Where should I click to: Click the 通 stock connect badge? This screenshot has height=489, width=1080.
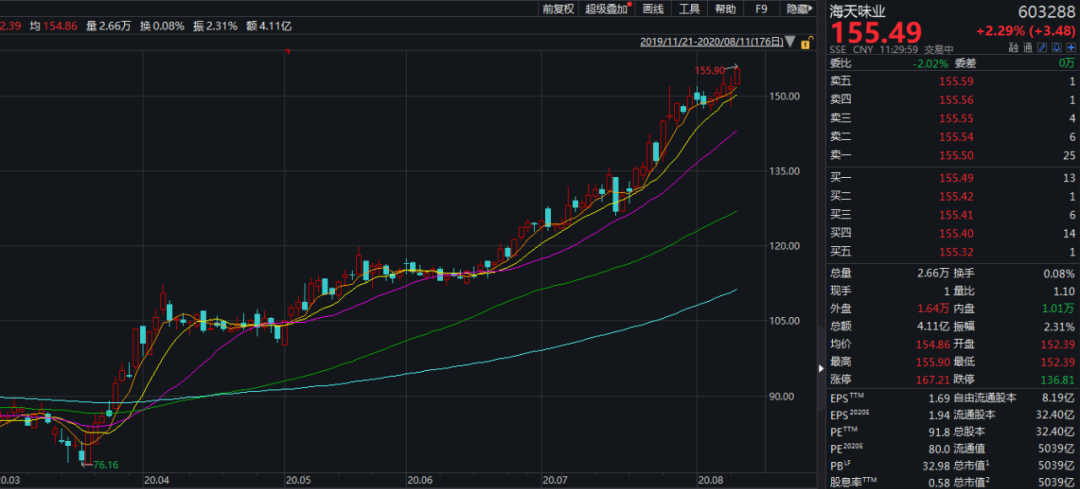tap(1027, 48)
